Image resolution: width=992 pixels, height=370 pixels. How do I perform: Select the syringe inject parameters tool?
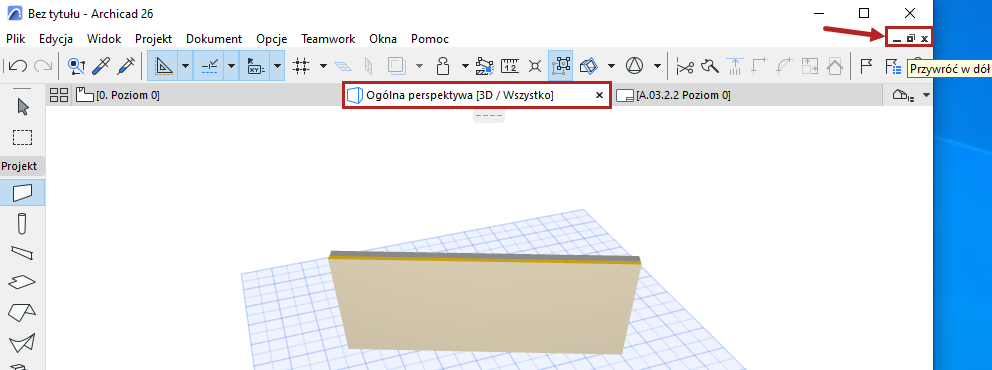point(126,65)
